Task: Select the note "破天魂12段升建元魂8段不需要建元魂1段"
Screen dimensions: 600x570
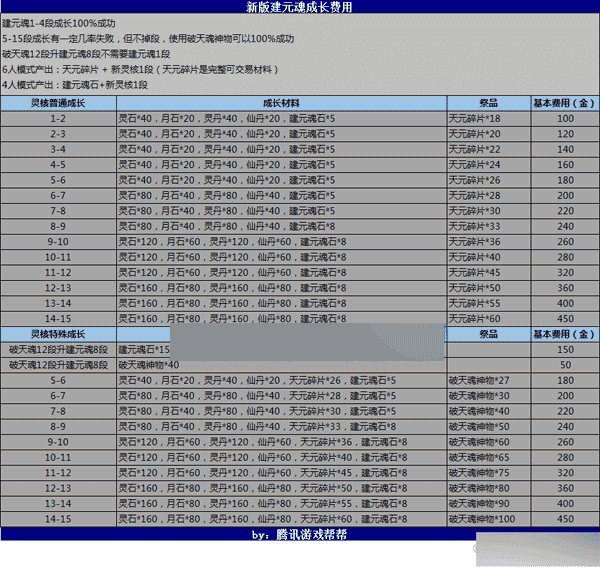Action: point(86,54)
